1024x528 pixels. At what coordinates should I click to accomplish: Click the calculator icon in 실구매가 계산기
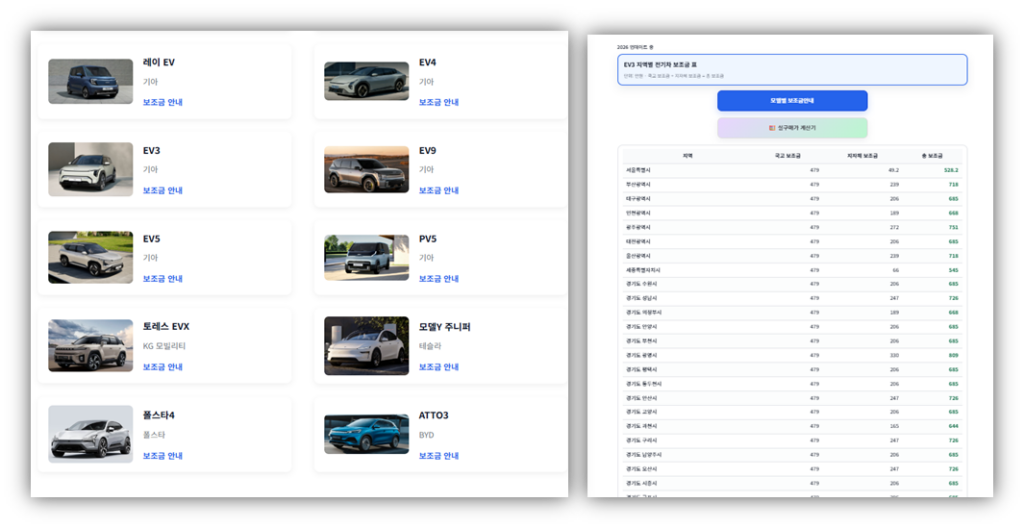[772, 128]
